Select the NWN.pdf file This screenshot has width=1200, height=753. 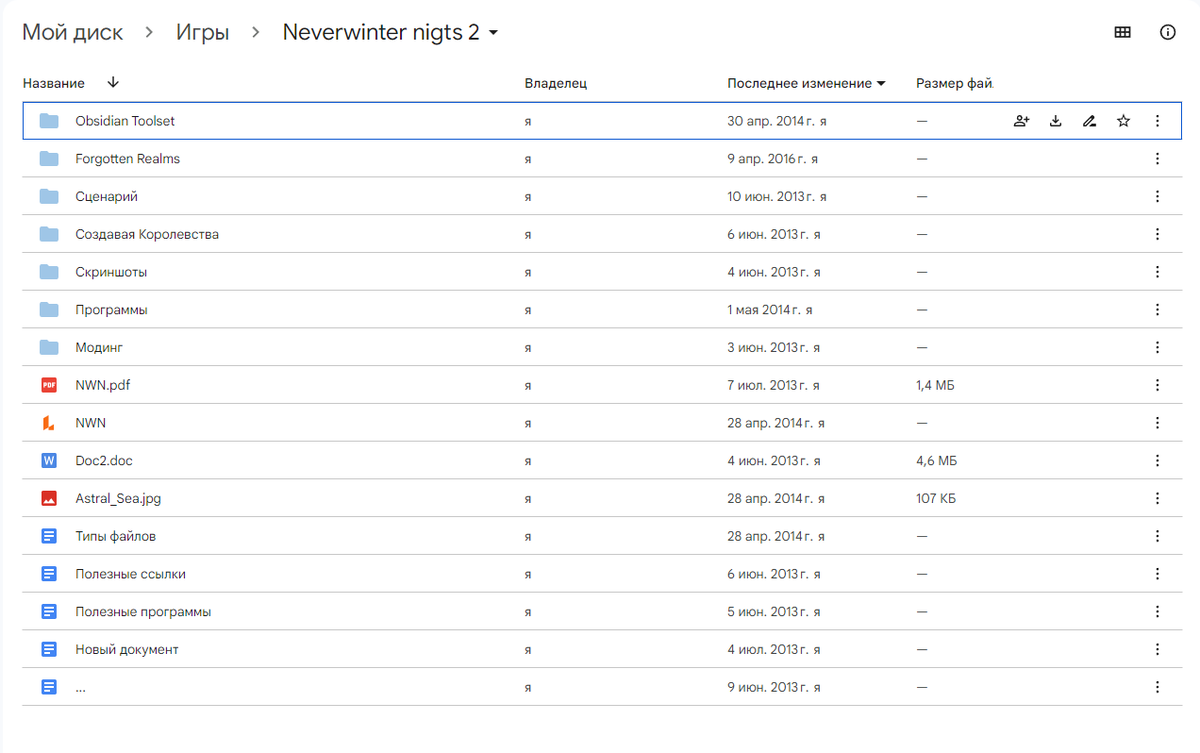point(102,385)
